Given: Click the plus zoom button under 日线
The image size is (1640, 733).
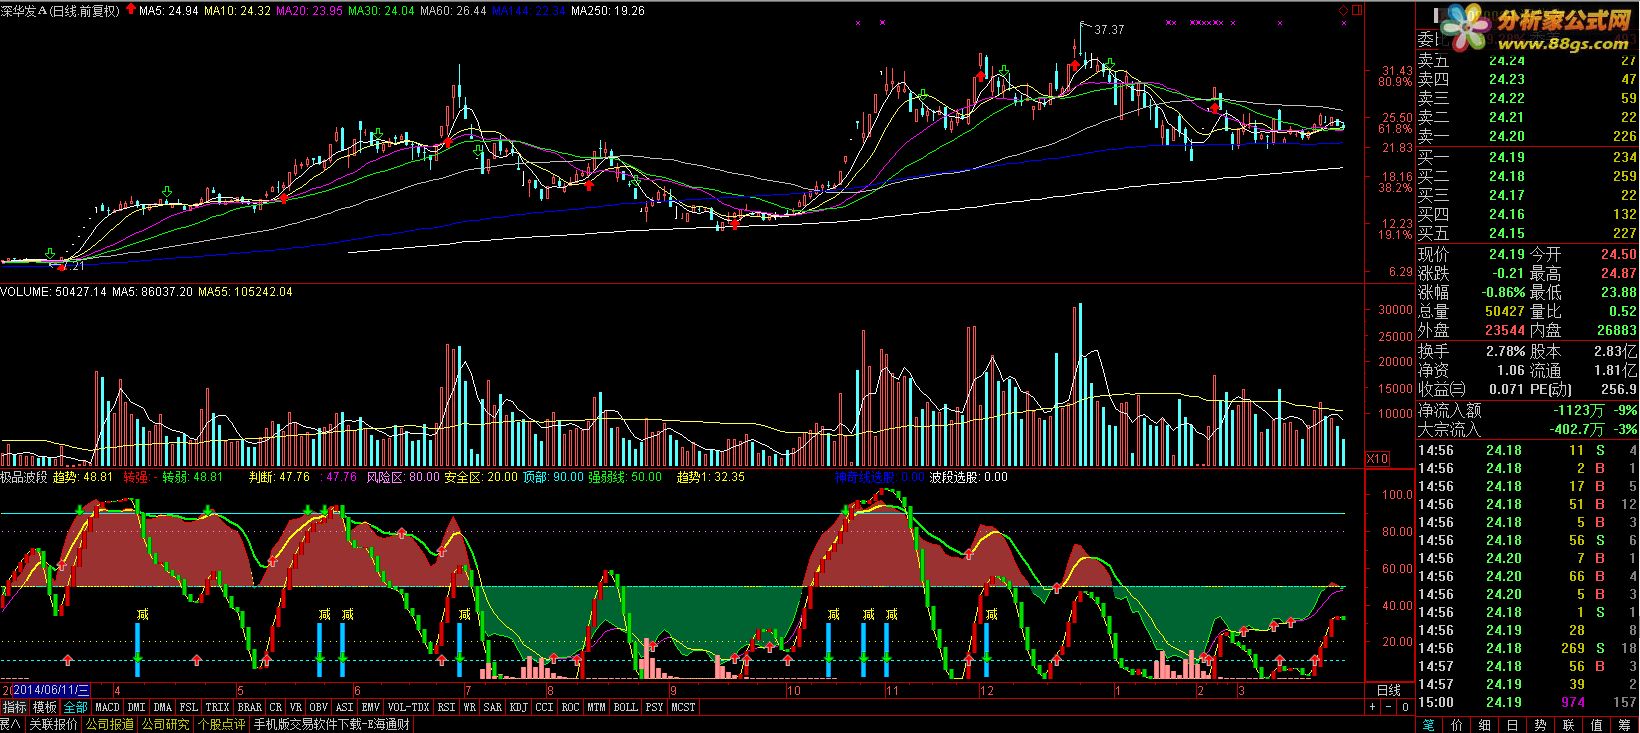Looking at the screenshot, I should [x=1372, y=707].
